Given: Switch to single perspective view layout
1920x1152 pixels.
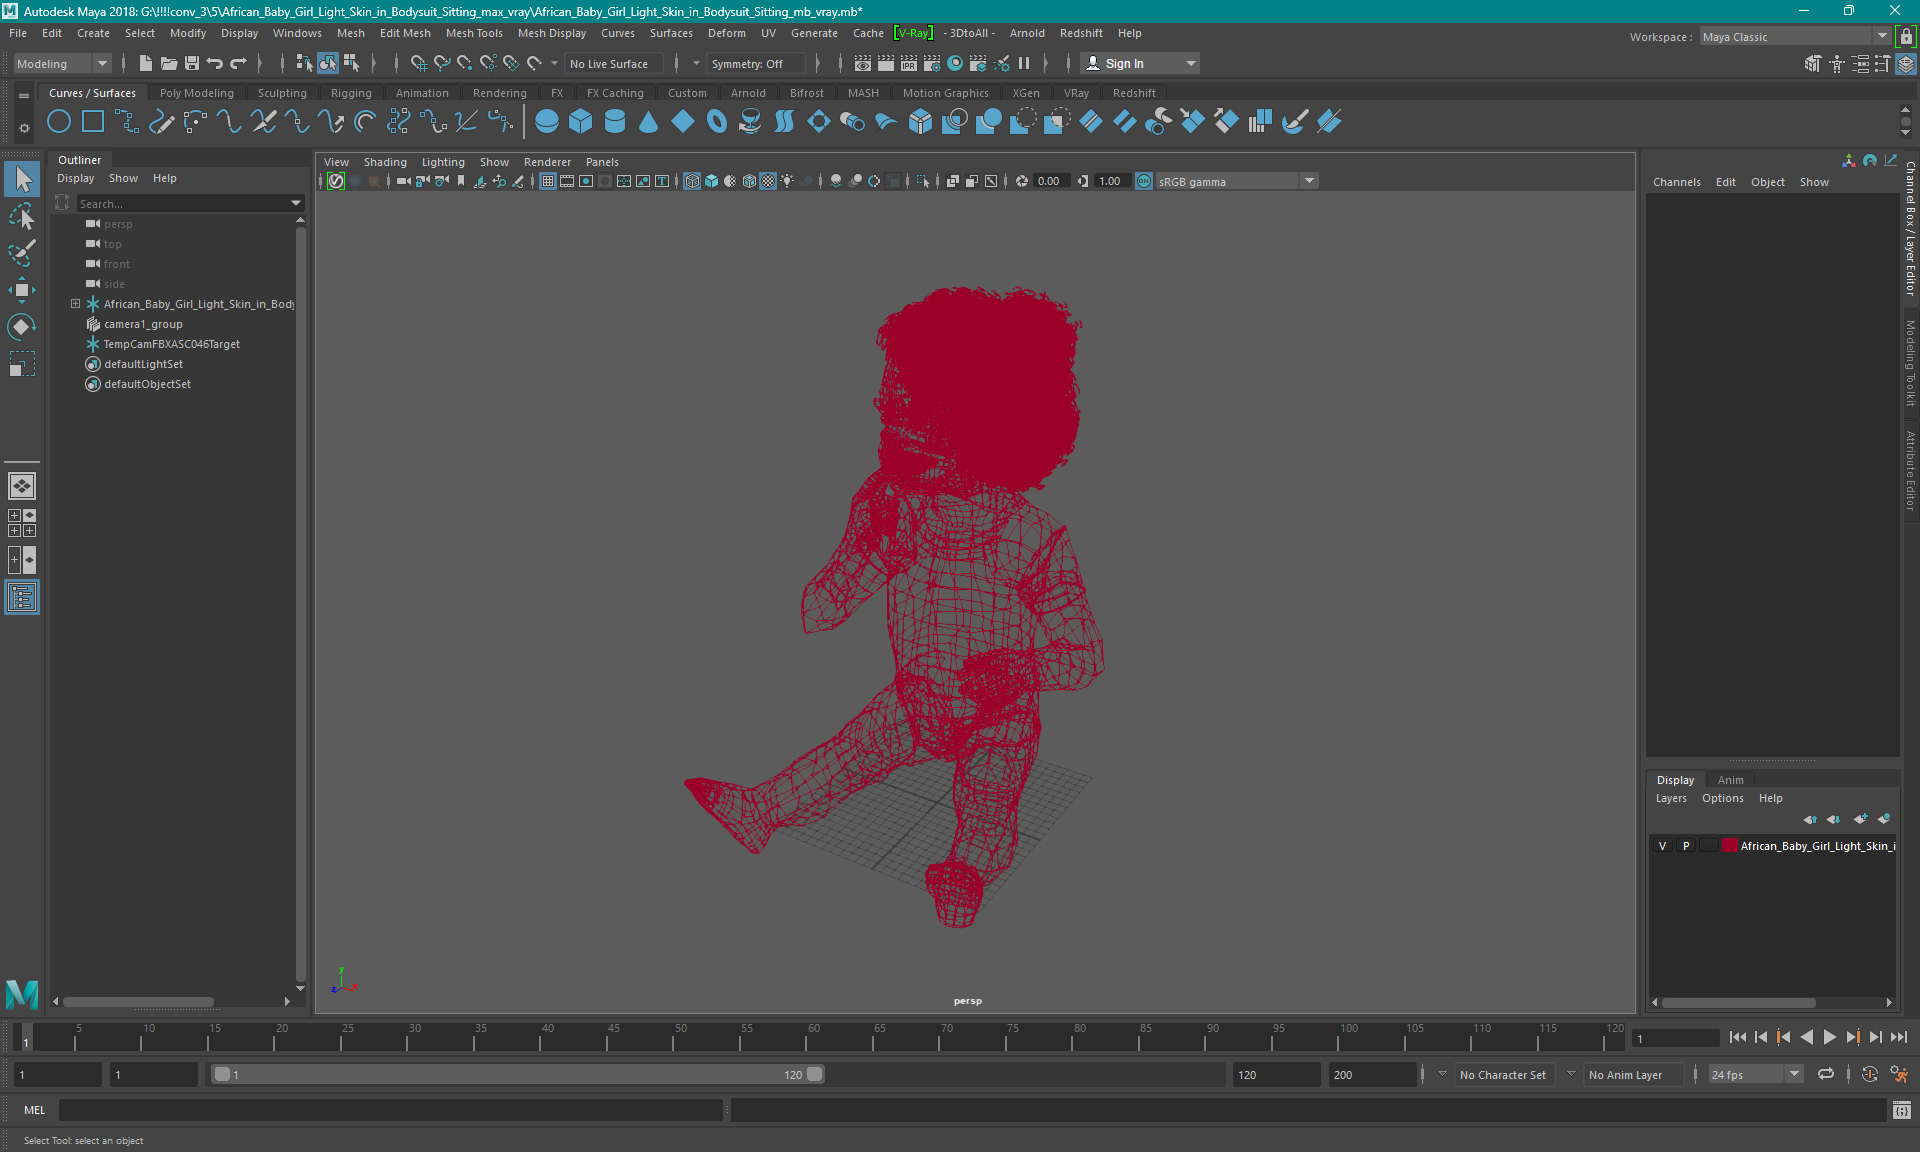Looking at the screenshot, I should [22, 486].
